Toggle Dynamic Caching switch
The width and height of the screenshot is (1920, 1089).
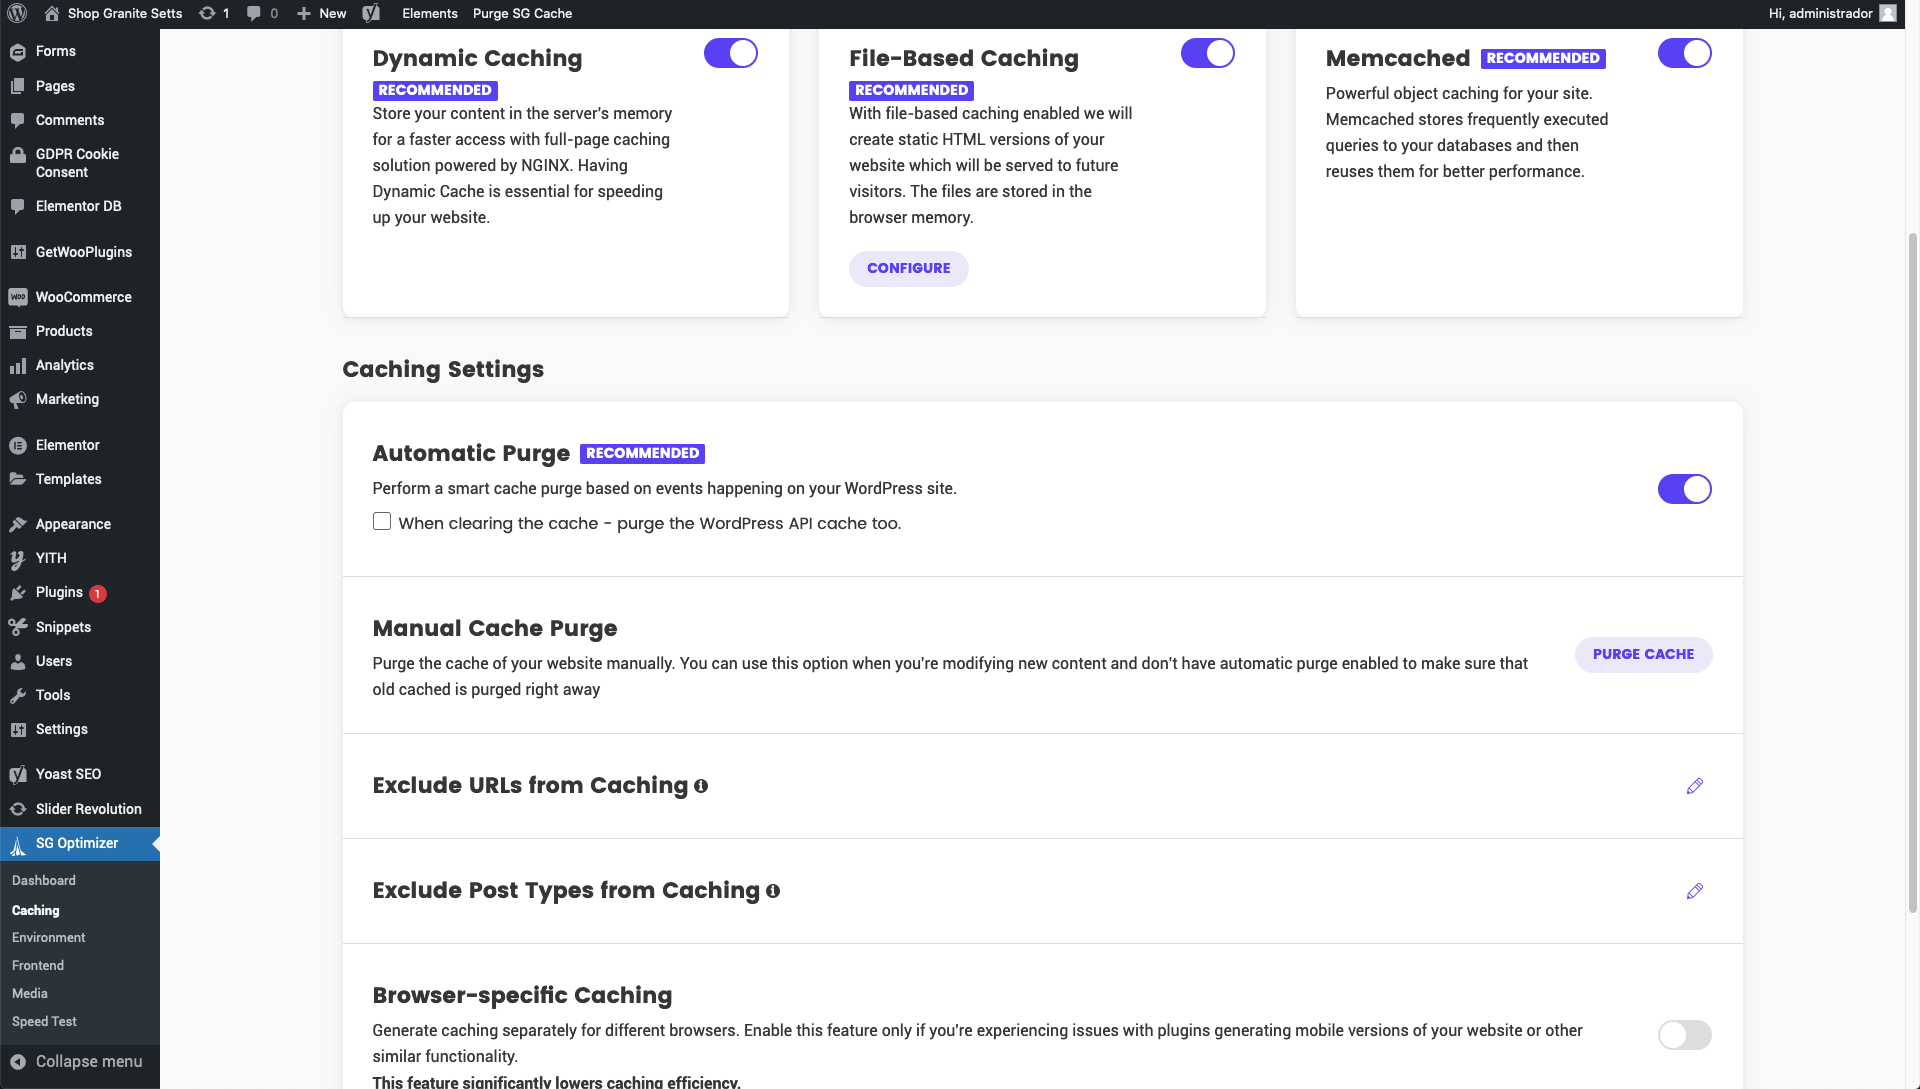pos(731,53)
